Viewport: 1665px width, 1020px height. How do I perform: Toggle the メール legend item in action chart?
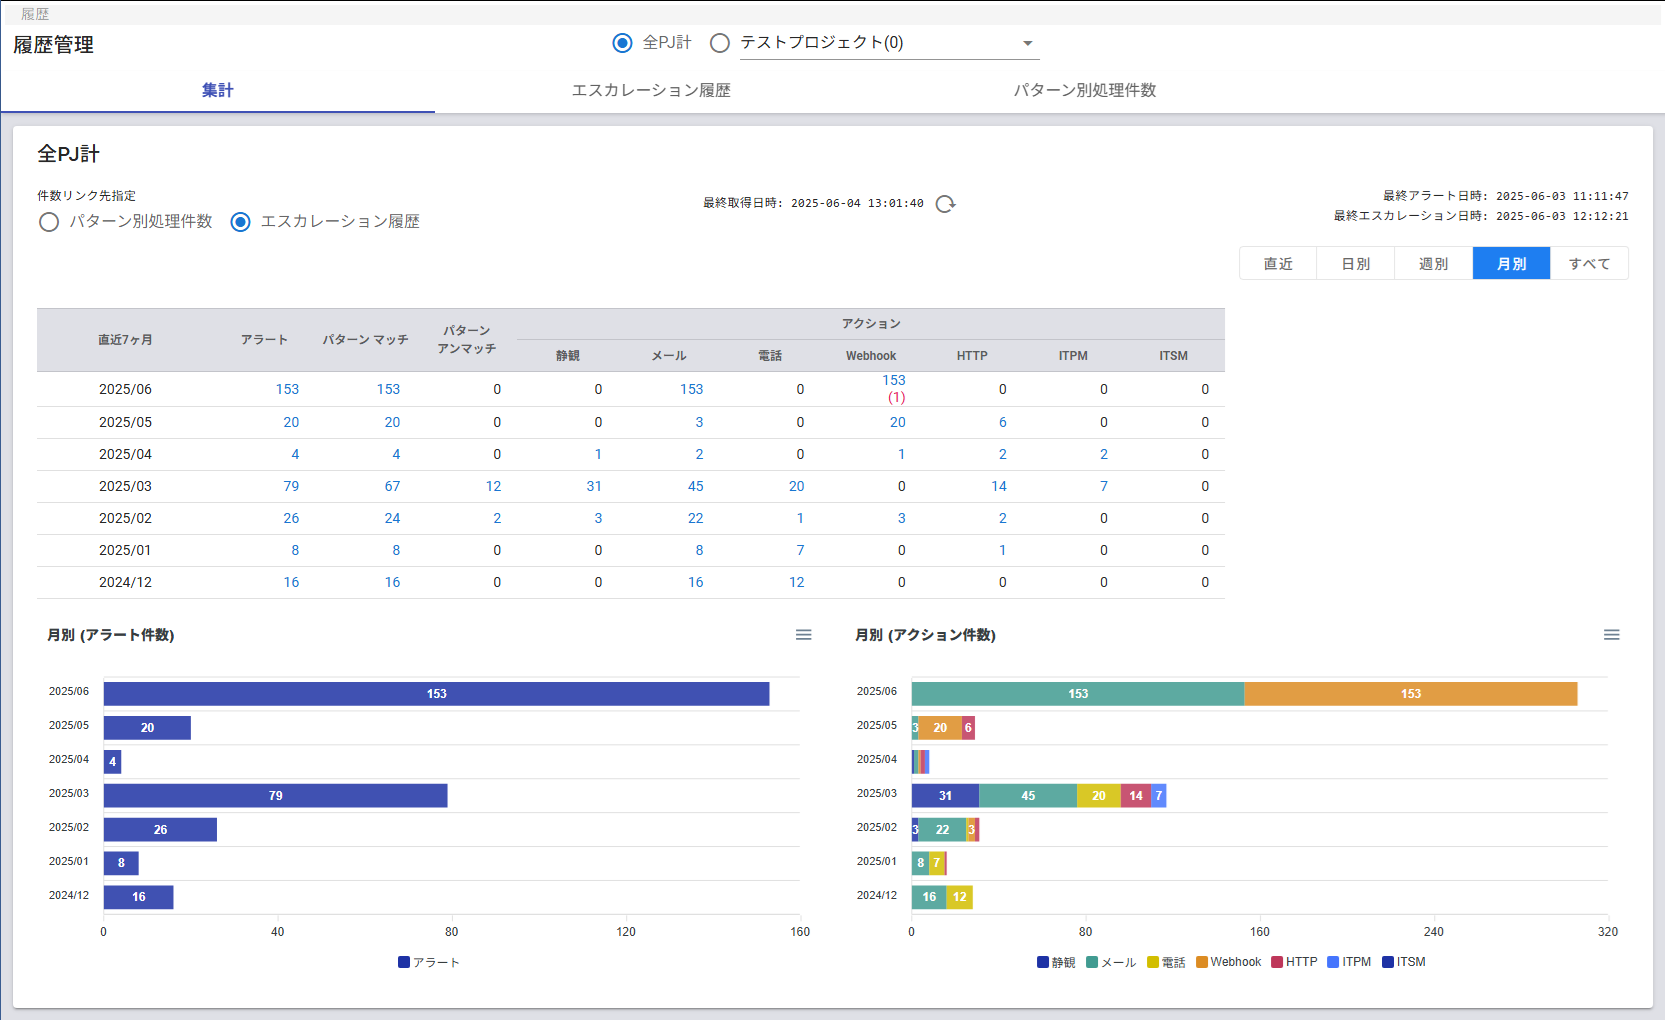[x=1111, y=962]
